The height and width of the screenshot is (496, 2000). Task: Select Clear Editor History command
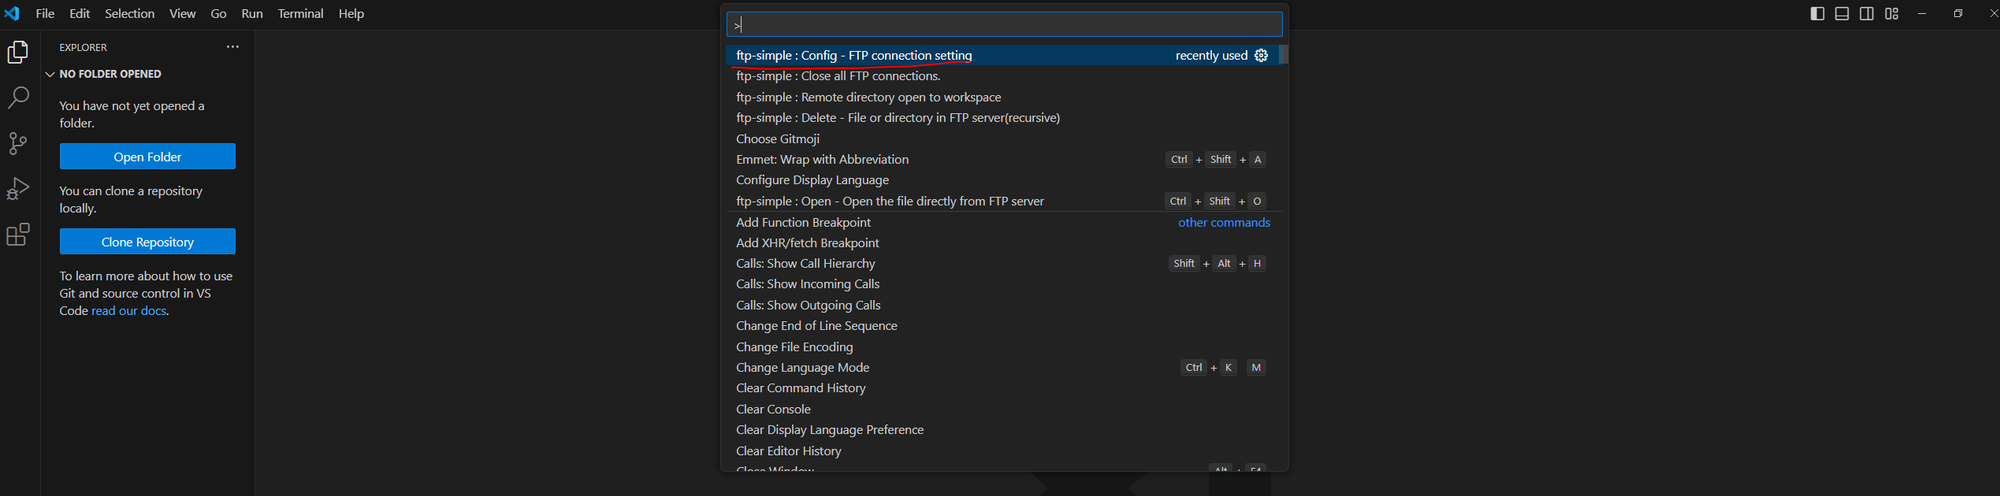(x=1002, y=451)
